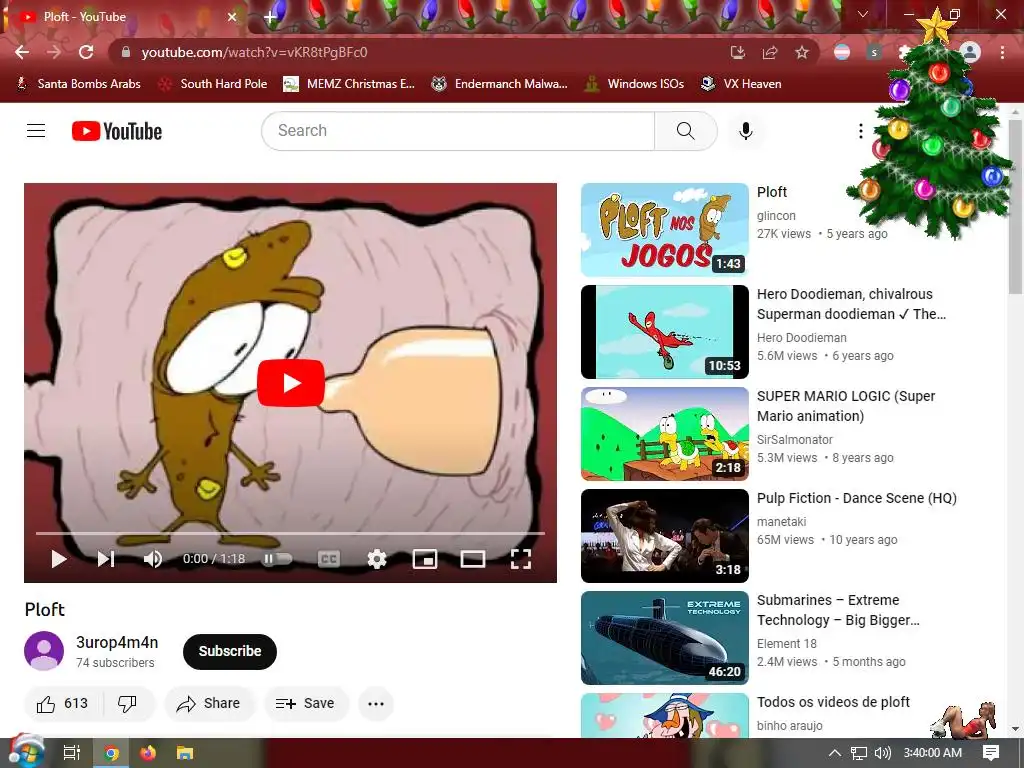Enter full screen mode
The width and height of the screenshot is (1024, 768).
point(520,559)
